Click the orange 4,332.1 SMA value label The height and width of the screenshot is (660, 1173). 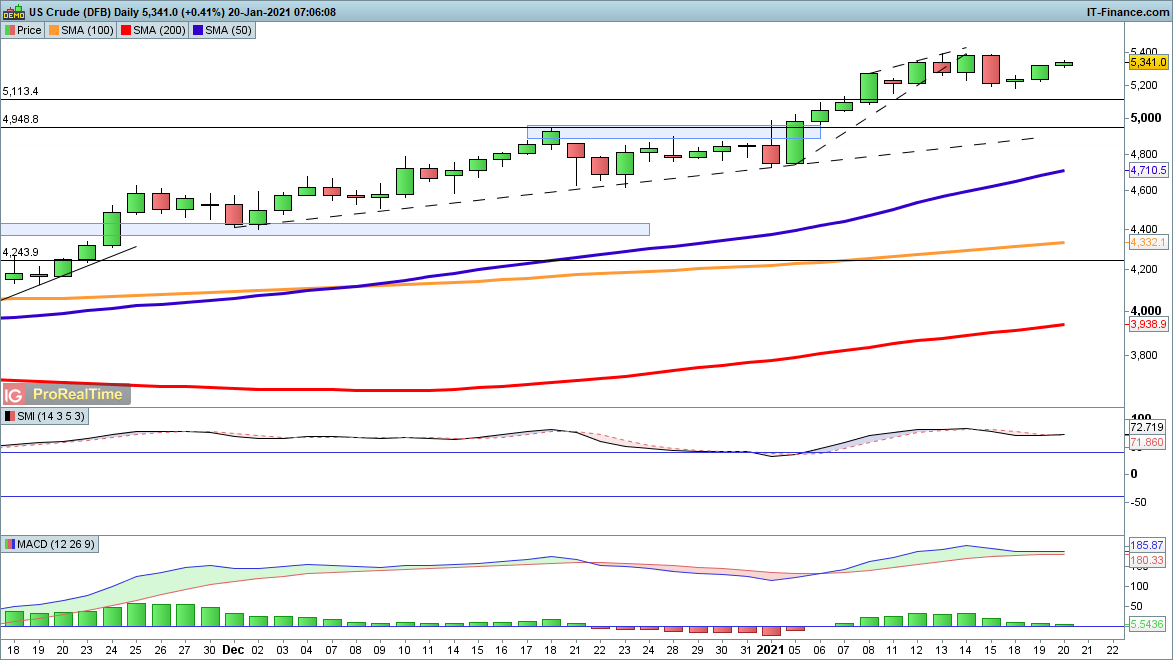1148,242
